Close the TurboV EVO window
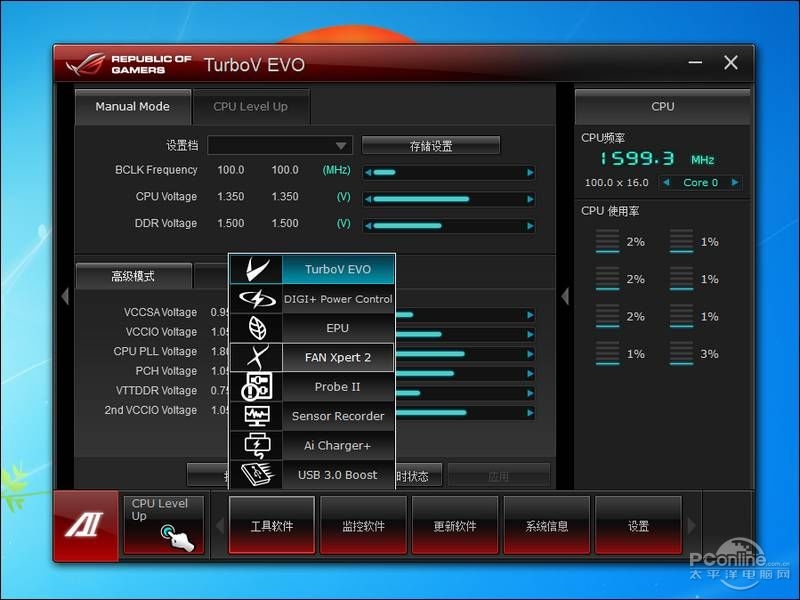Image resolution: width=800 pixels, height=600 pixels. point(731,63)
